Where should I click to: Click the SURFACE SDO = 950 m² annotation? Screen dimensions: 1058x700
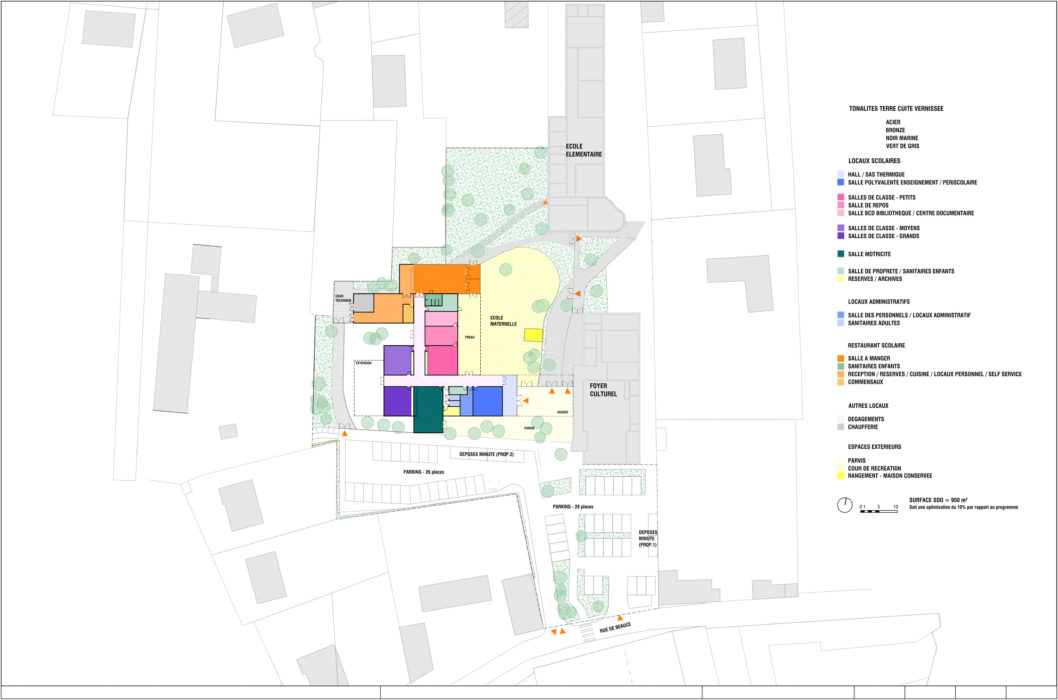[x=938, y=500]
